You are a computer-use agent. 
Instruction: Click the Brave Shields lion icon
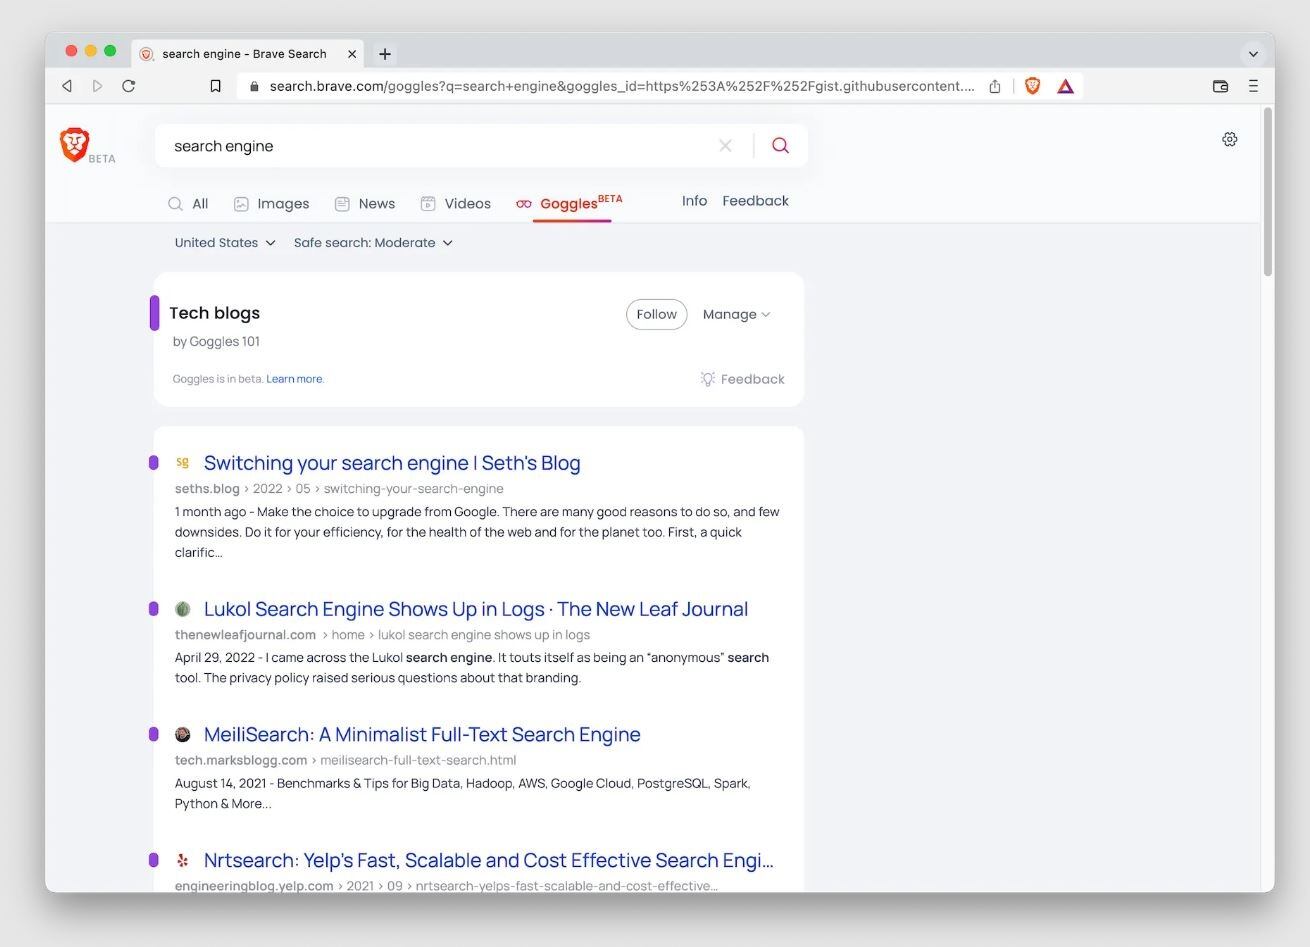click(x=1032, y=86)
